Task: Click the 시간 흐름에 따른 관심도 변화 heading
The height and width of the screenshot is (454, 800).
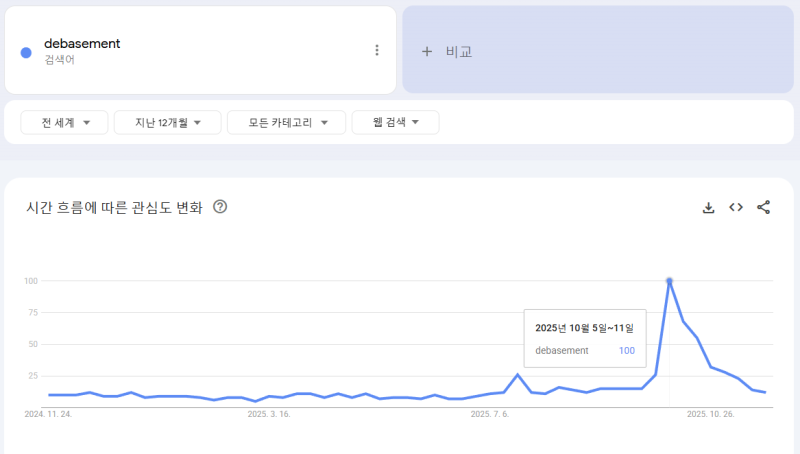Action: tap(114, 208)
